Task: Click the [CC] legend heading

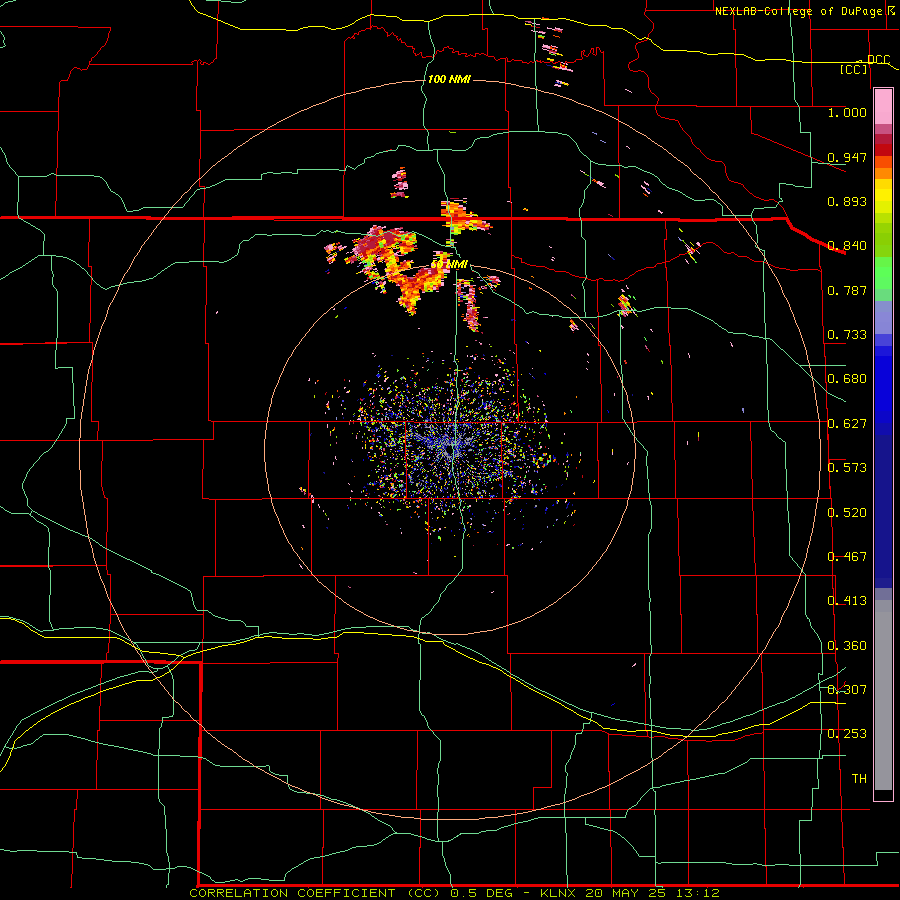Action: pyautogui.click(x=854, y=69)
